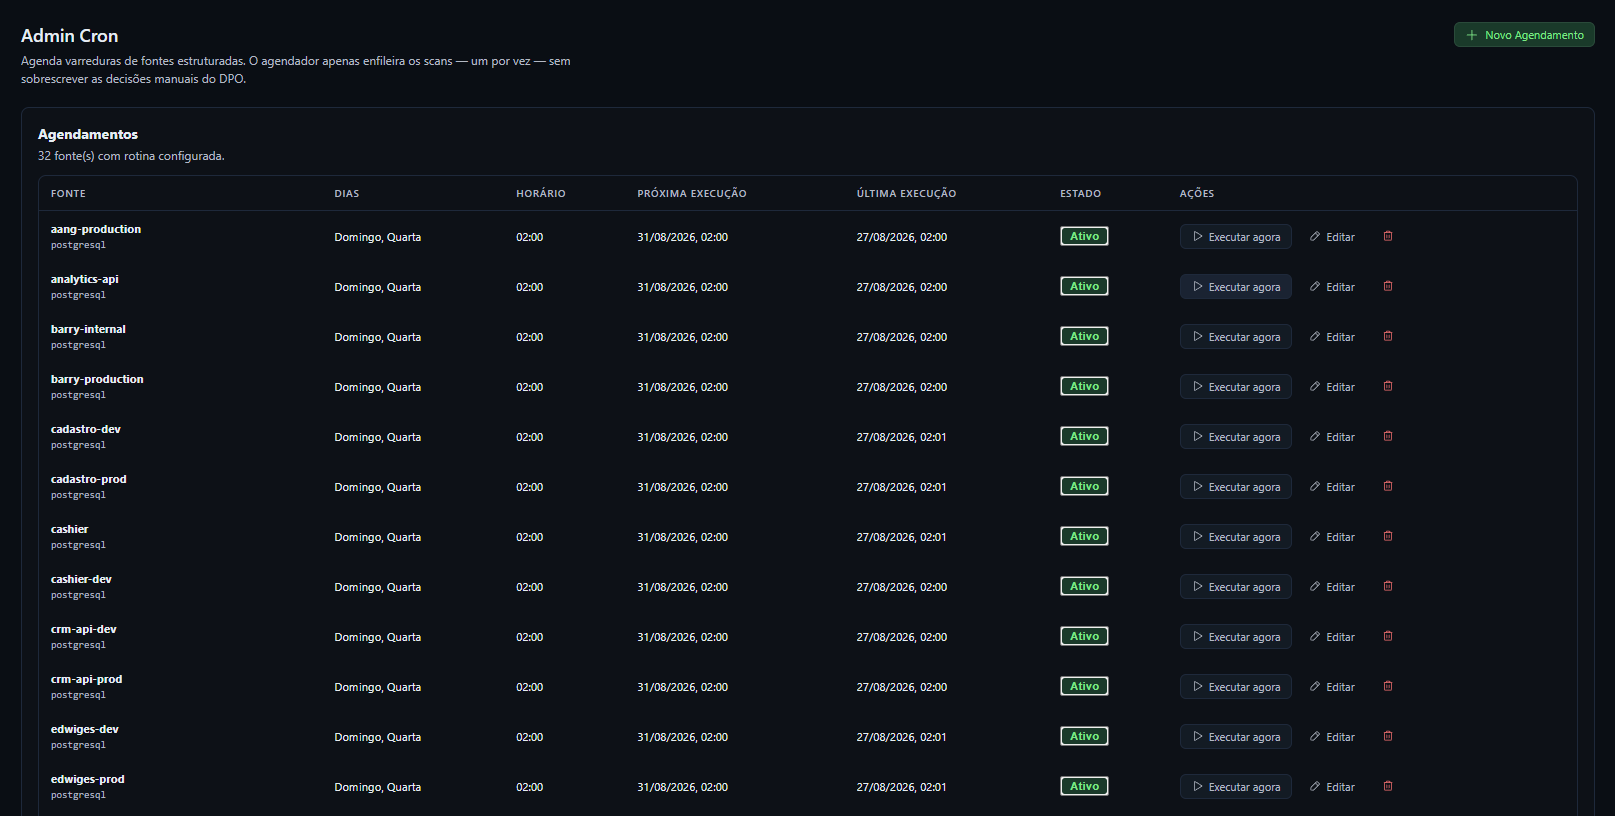Edit the crm-api-prod schedule

[1332, 687]
